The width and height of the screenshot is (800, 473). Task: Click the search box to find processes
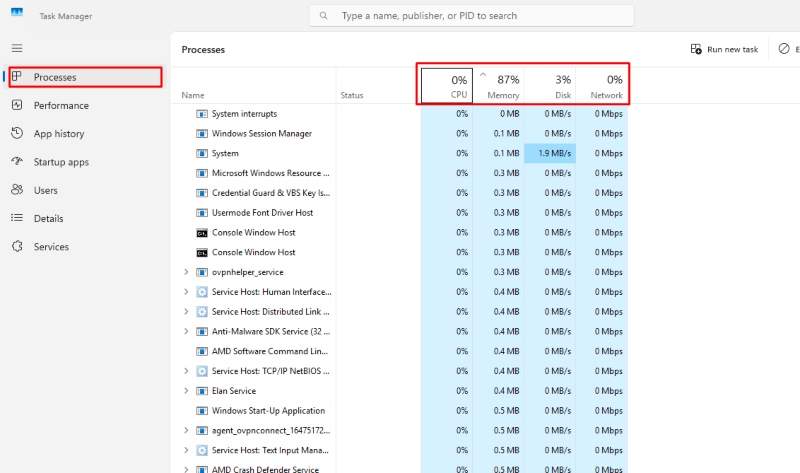point(470,16)
